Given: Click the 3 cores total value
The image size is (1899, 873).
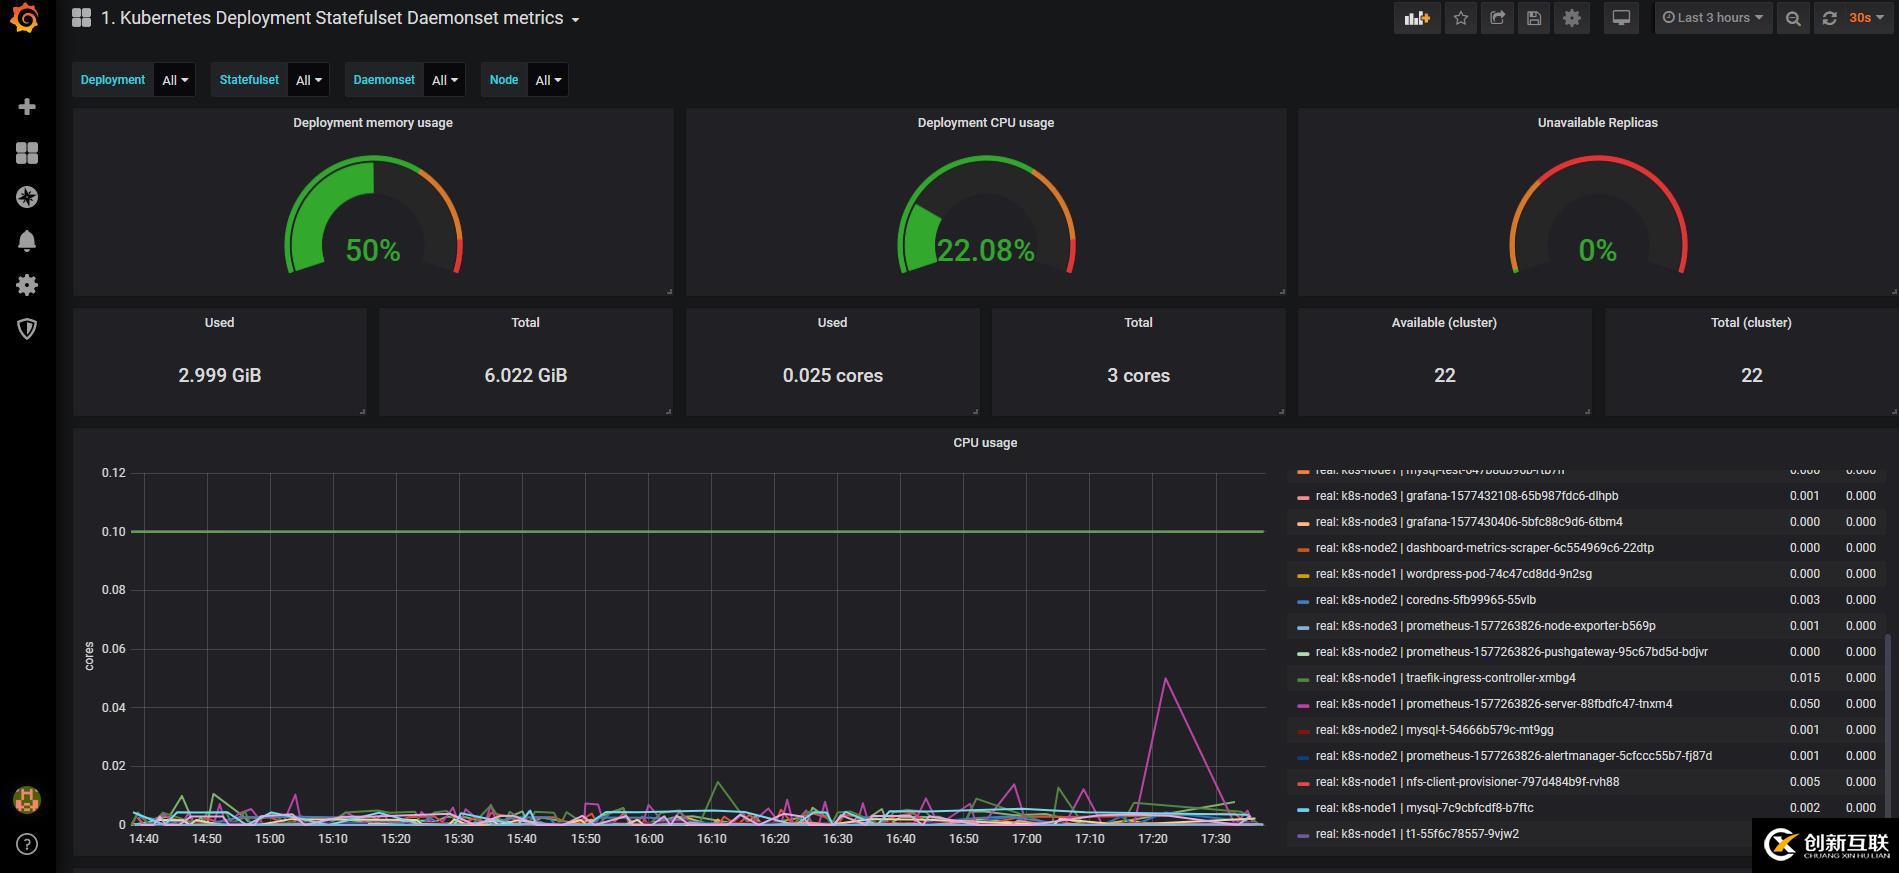Looking at the screenshot, I should point(1138,375).
